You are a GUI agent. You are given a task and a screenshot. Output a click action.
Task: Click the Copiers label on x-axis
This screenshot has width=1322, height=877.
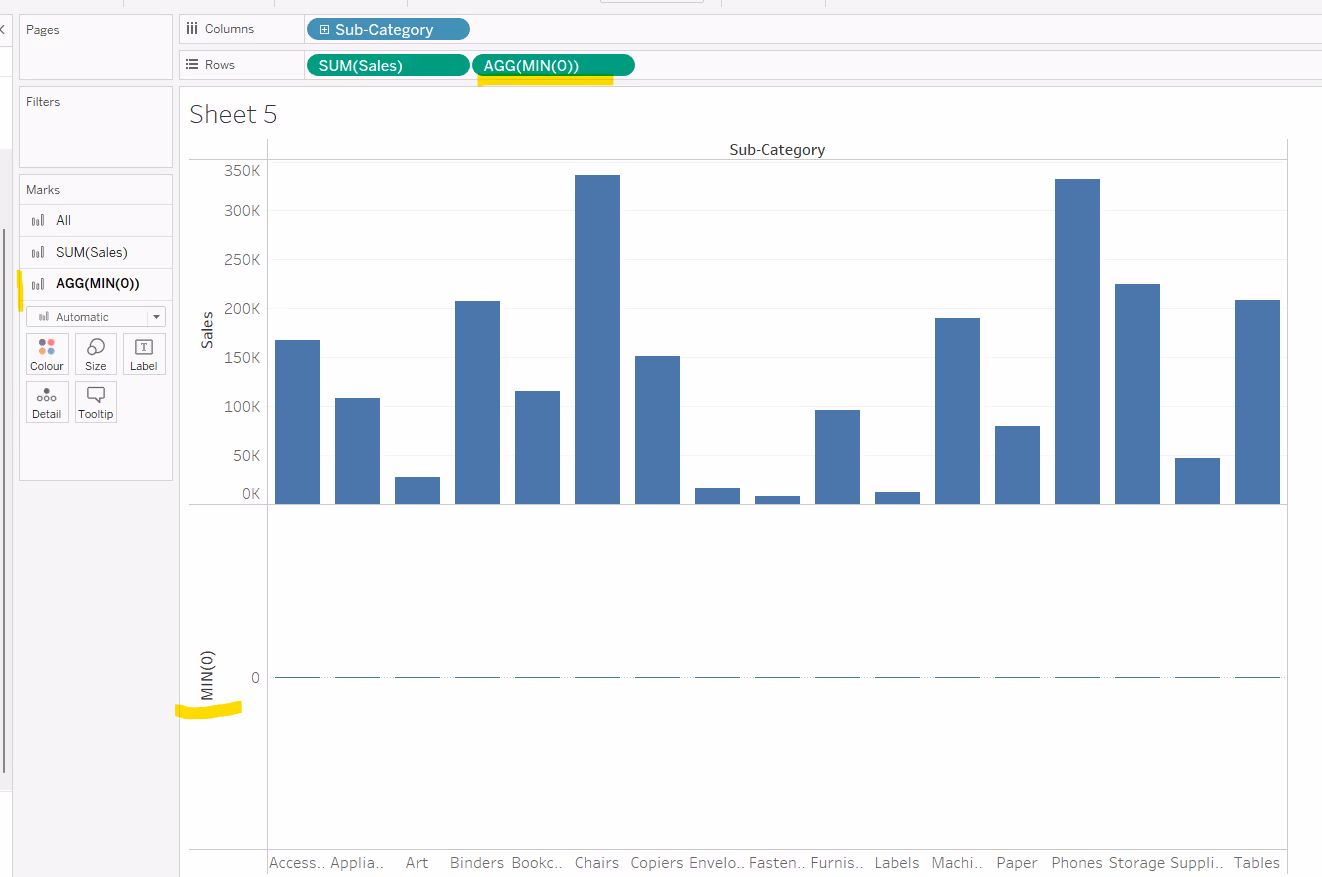click(x=657, y=863)
